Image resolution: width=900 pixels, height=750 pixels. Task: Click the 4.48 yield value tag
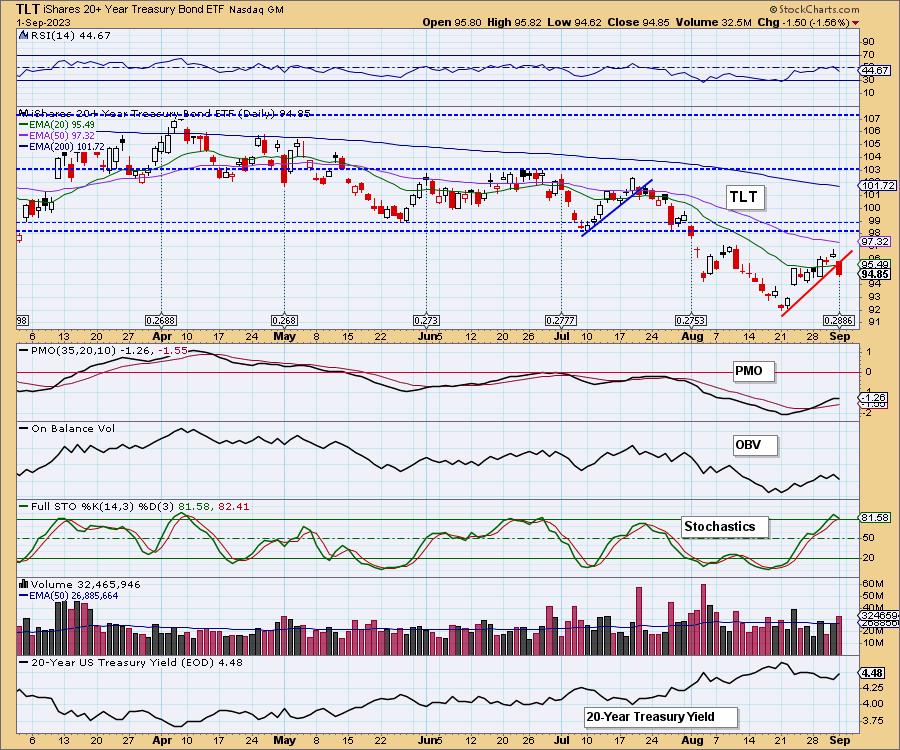tap(872, 673)
